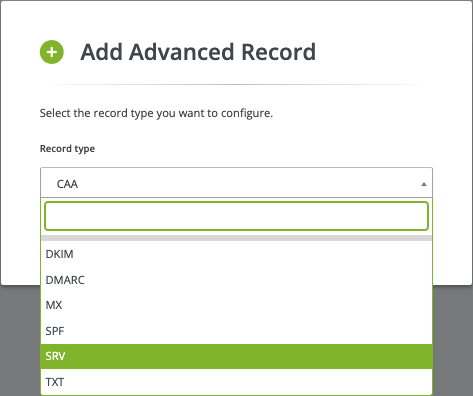Click empty white space right of the heading
Viewport: 473px width, 396px height.
(383, 52)
